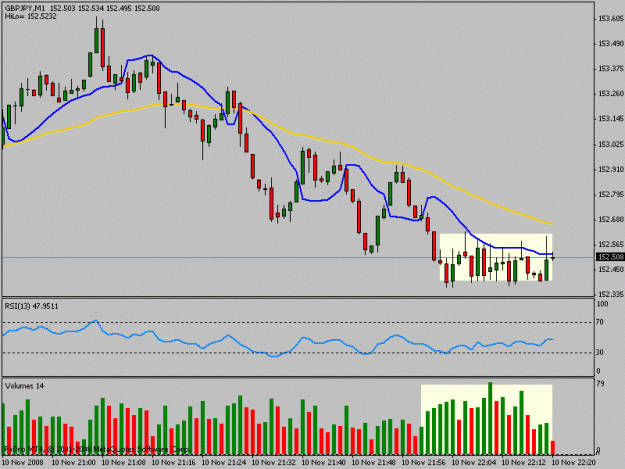Click the 10 Nov 21:48 time label
The image size is (625, 469).
point(373,462)
